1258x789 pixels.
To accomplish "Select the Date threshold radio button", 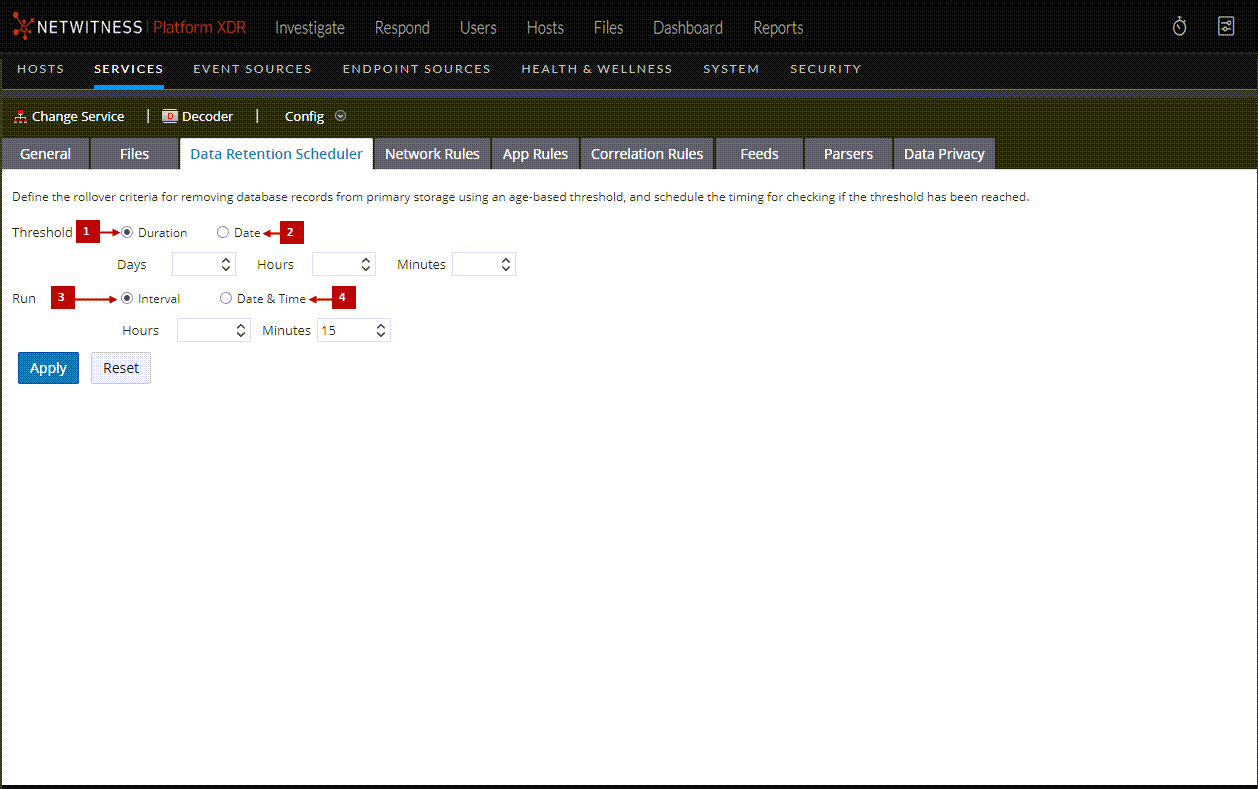I will tap(223, 232).
